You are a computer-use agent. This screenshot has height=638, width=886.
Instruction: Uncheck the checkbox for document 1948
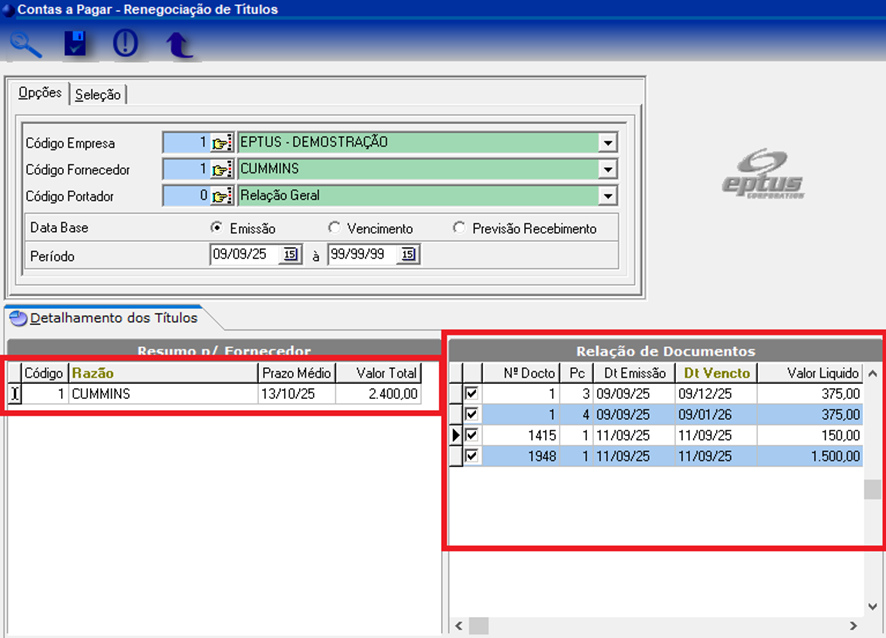click(472, 456)
